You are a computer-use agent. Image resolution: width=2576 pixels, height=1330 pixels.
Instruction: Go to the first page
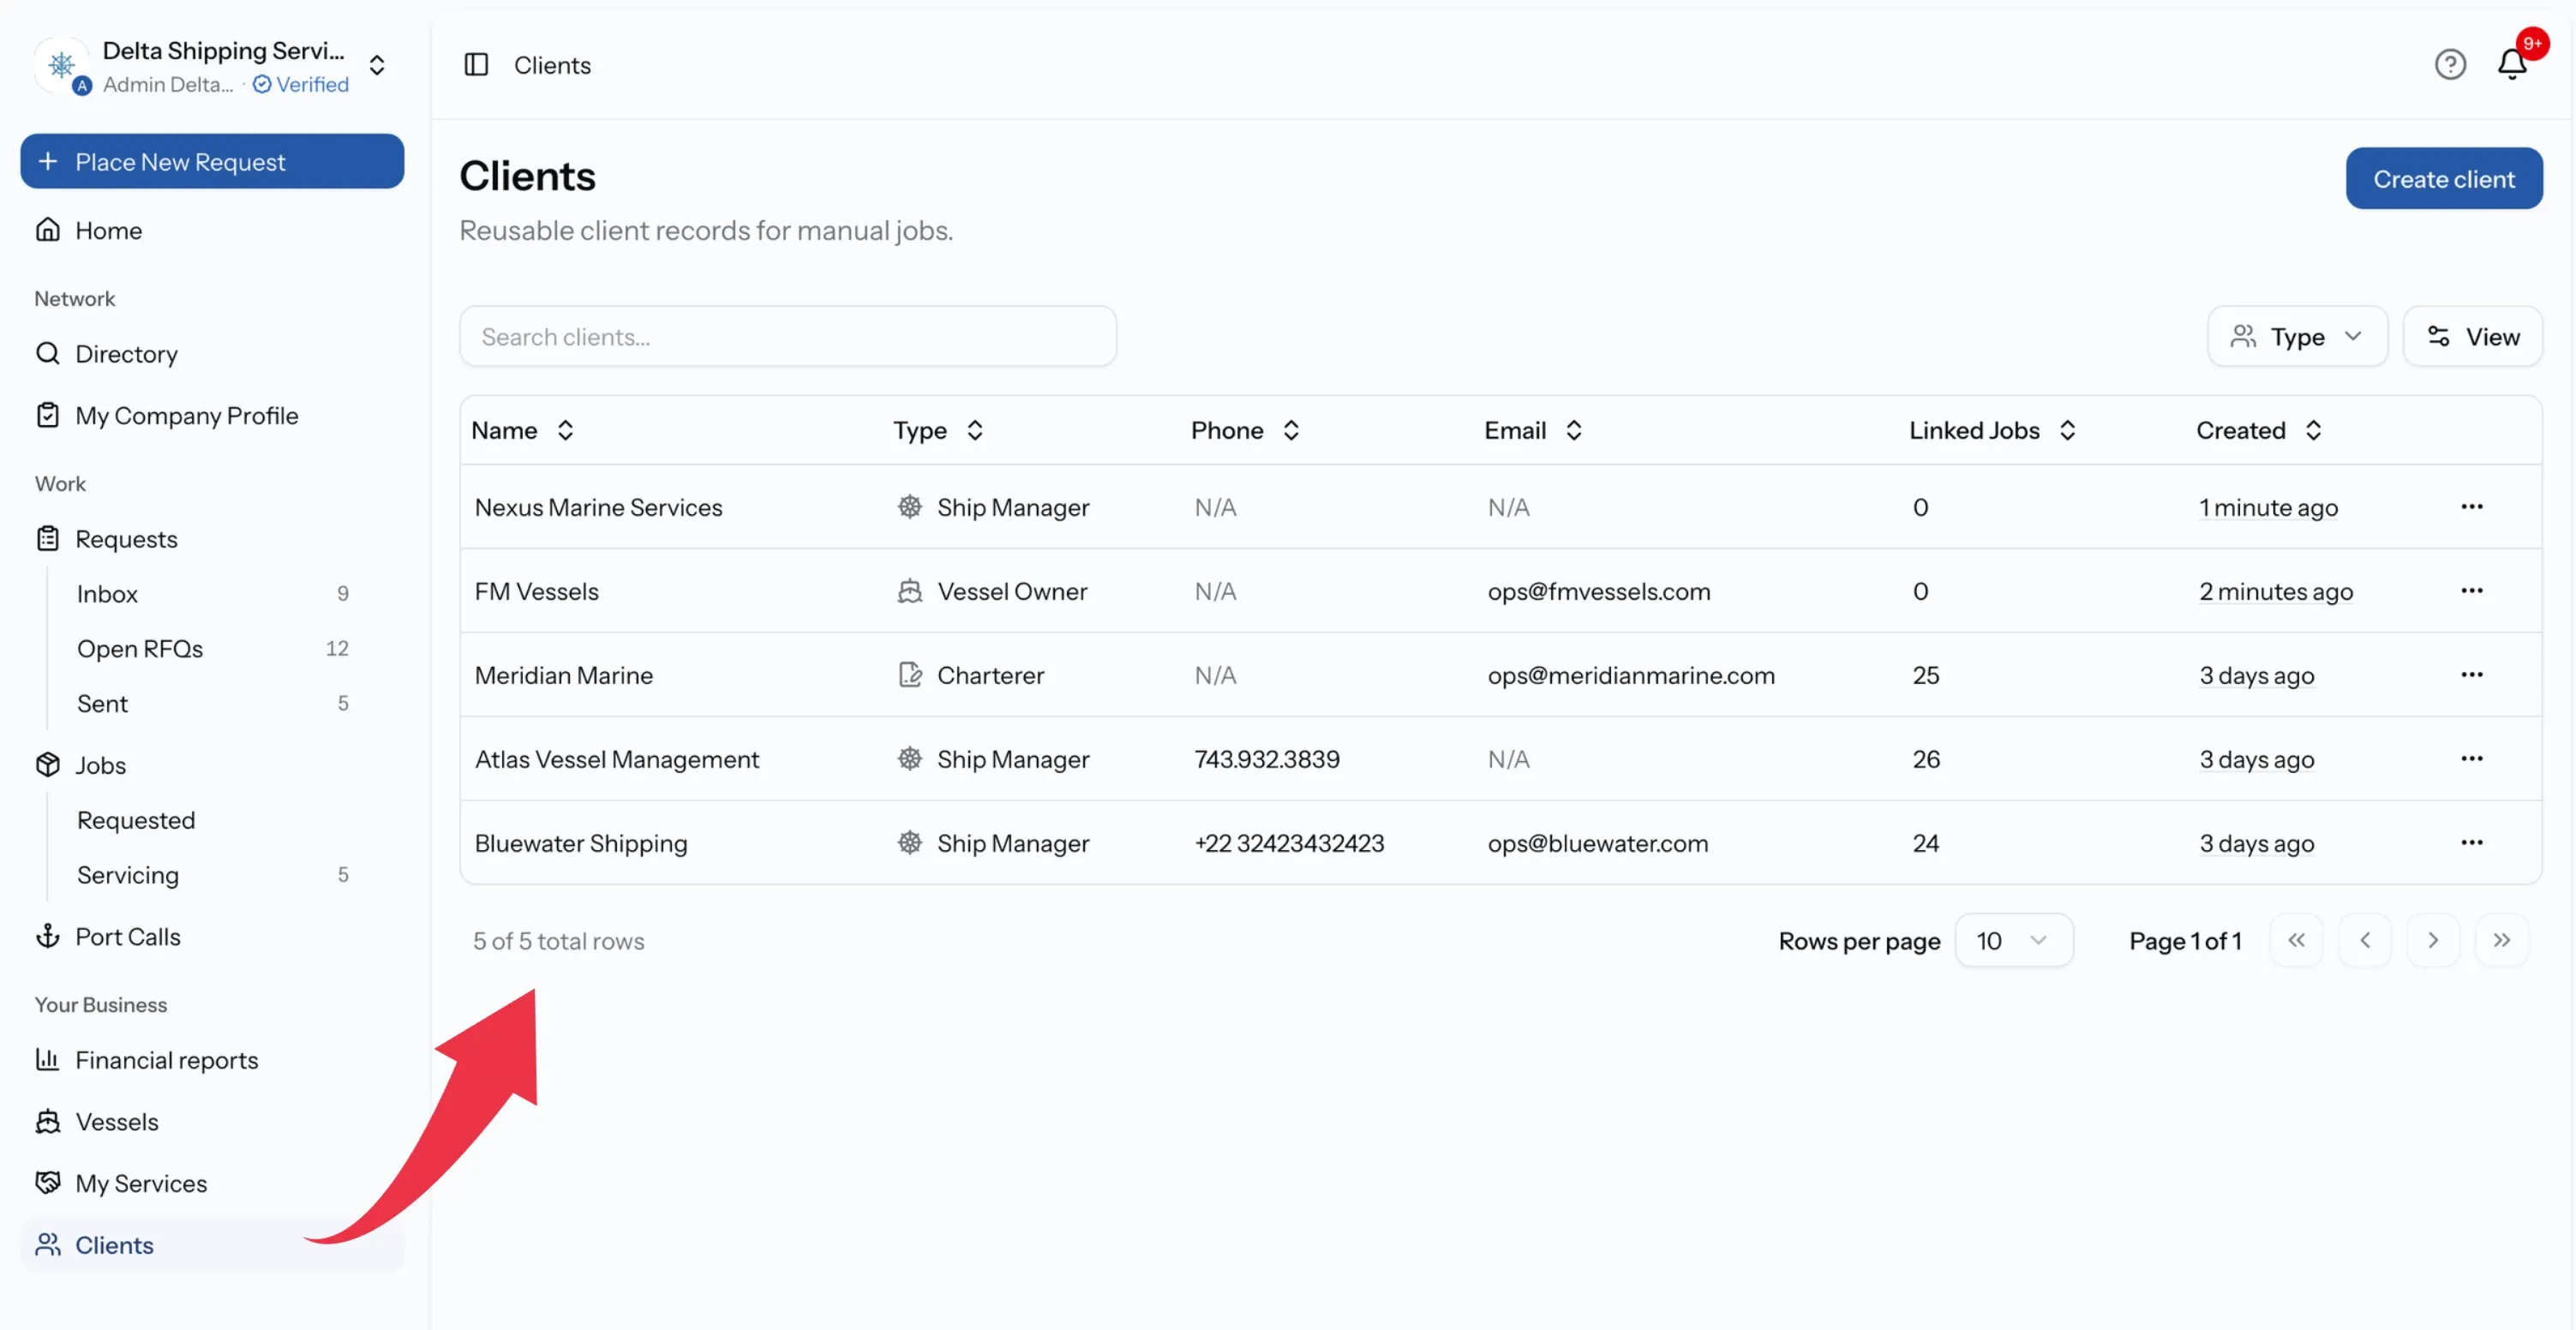2296,940
